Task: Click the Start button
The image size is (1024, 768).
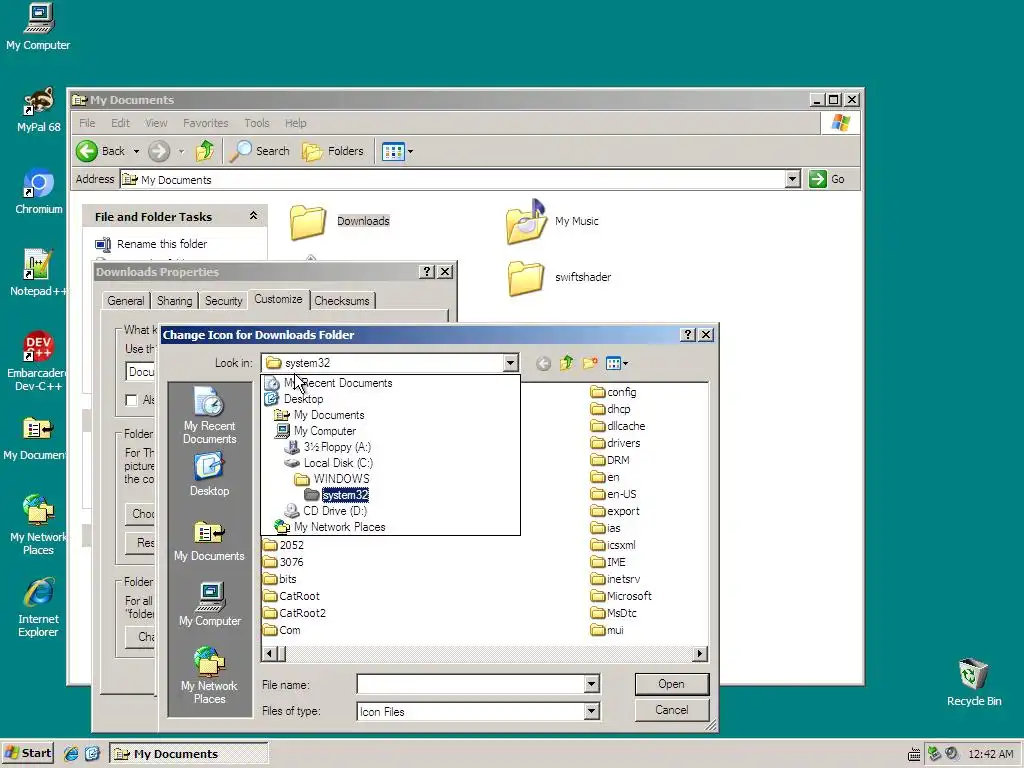Action: pyautogui.click(x=27, y=753)
